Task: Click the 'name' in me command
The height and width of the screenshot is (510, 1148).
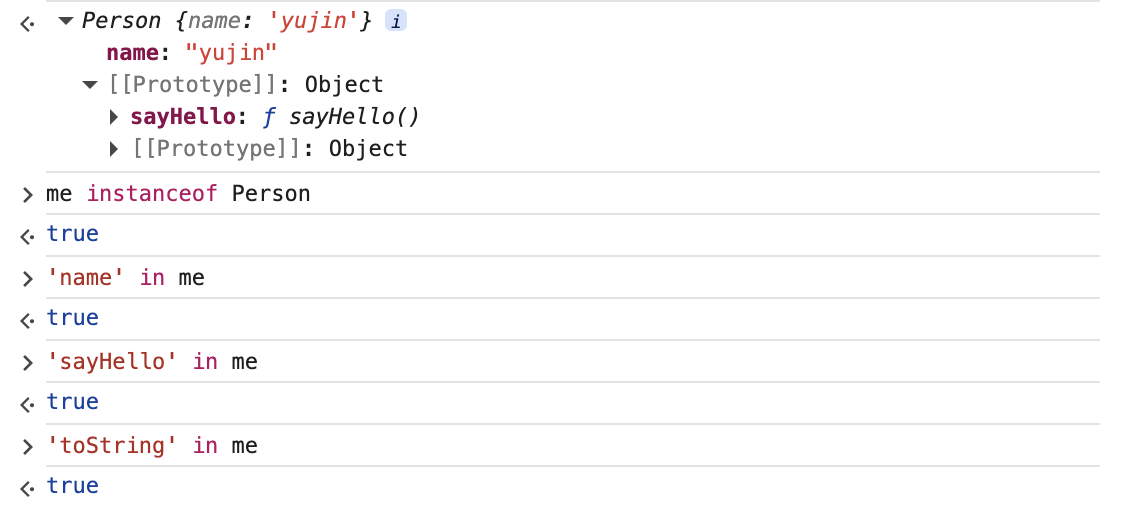Action: 125,277
